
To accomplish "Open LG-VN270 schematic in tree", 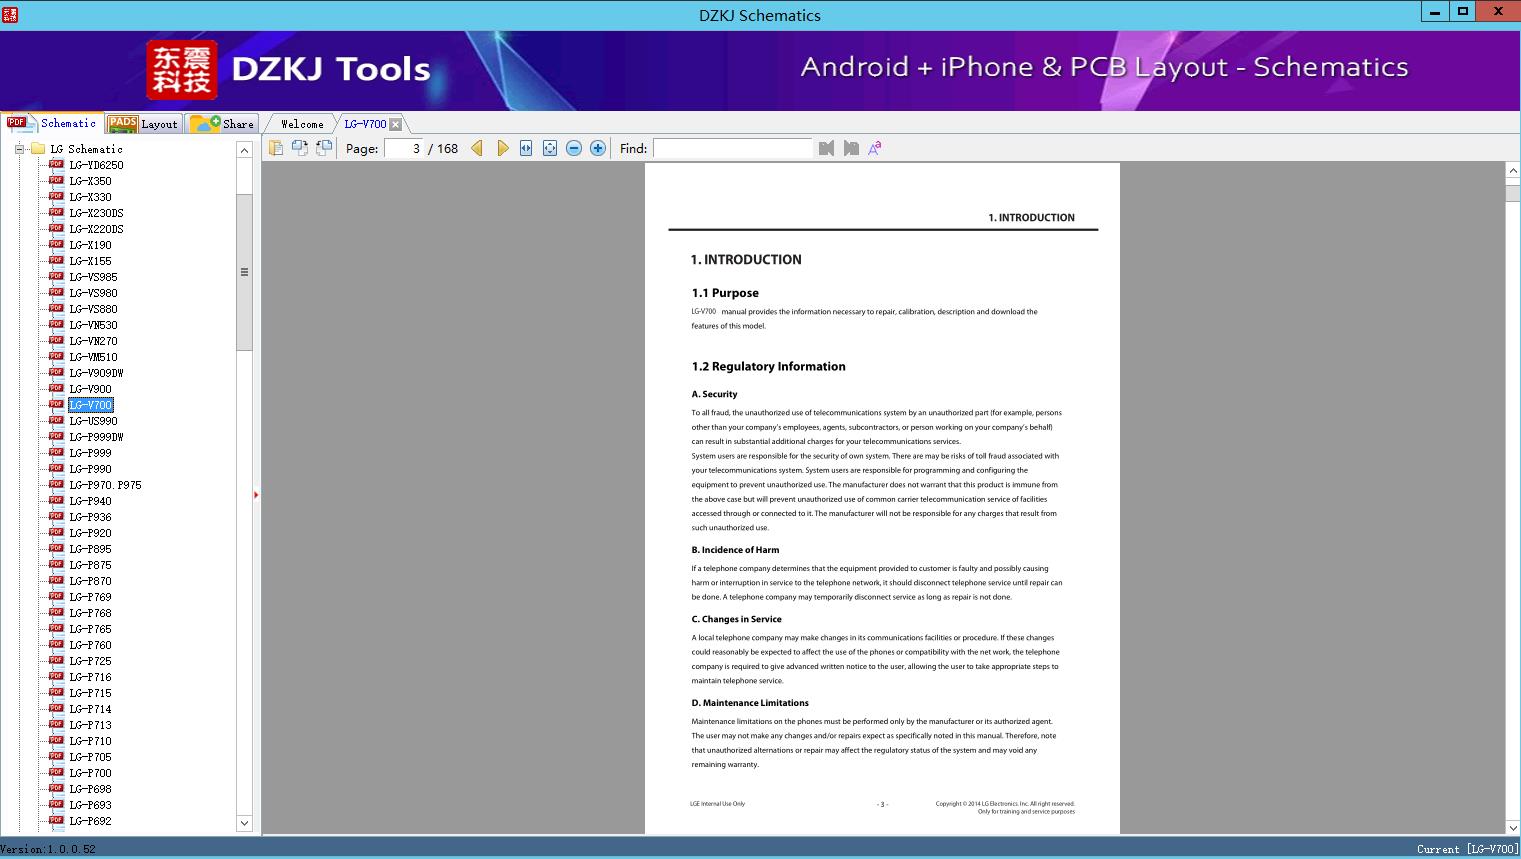I will 93,341.
